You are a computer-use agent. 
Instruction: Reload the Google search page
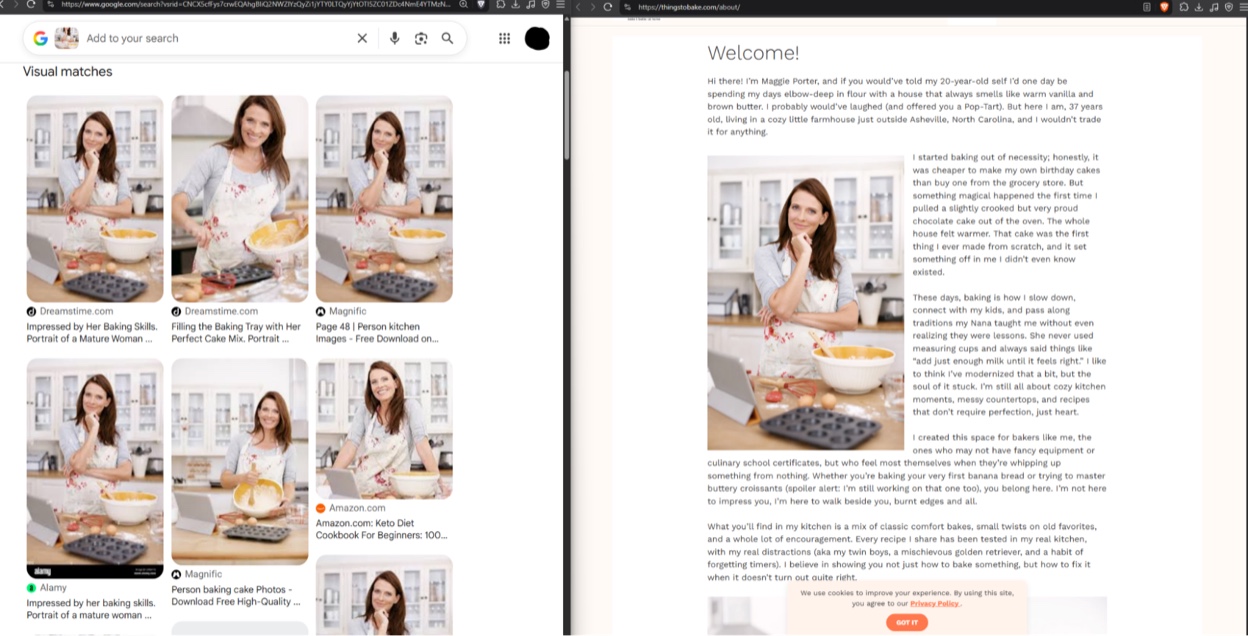tap(32, 5)
